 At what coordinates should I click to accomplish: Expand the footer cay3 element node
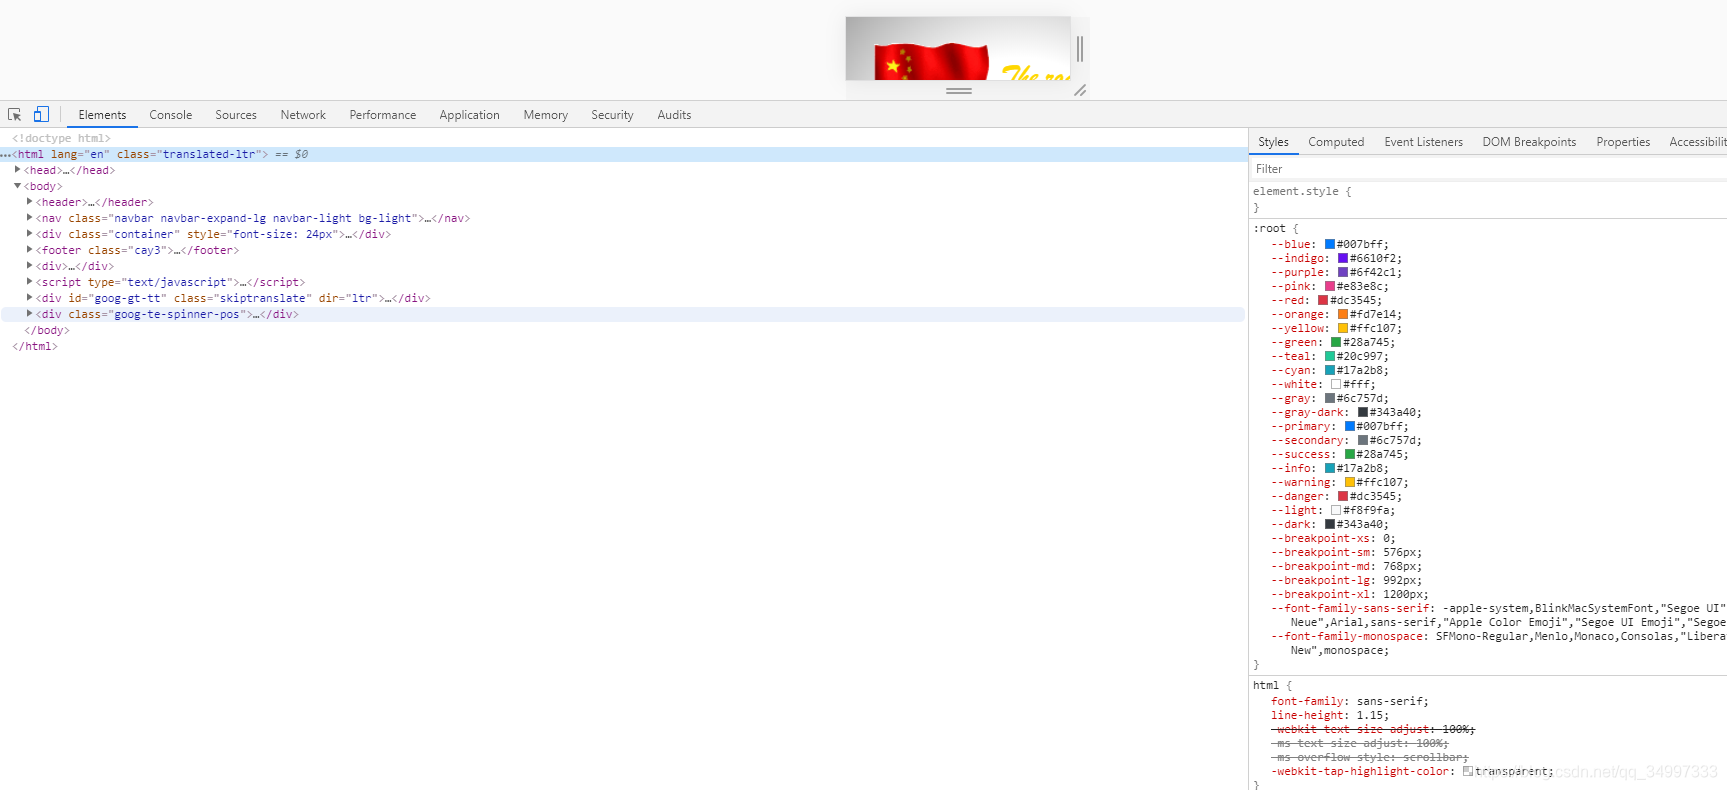click(30, 250)
